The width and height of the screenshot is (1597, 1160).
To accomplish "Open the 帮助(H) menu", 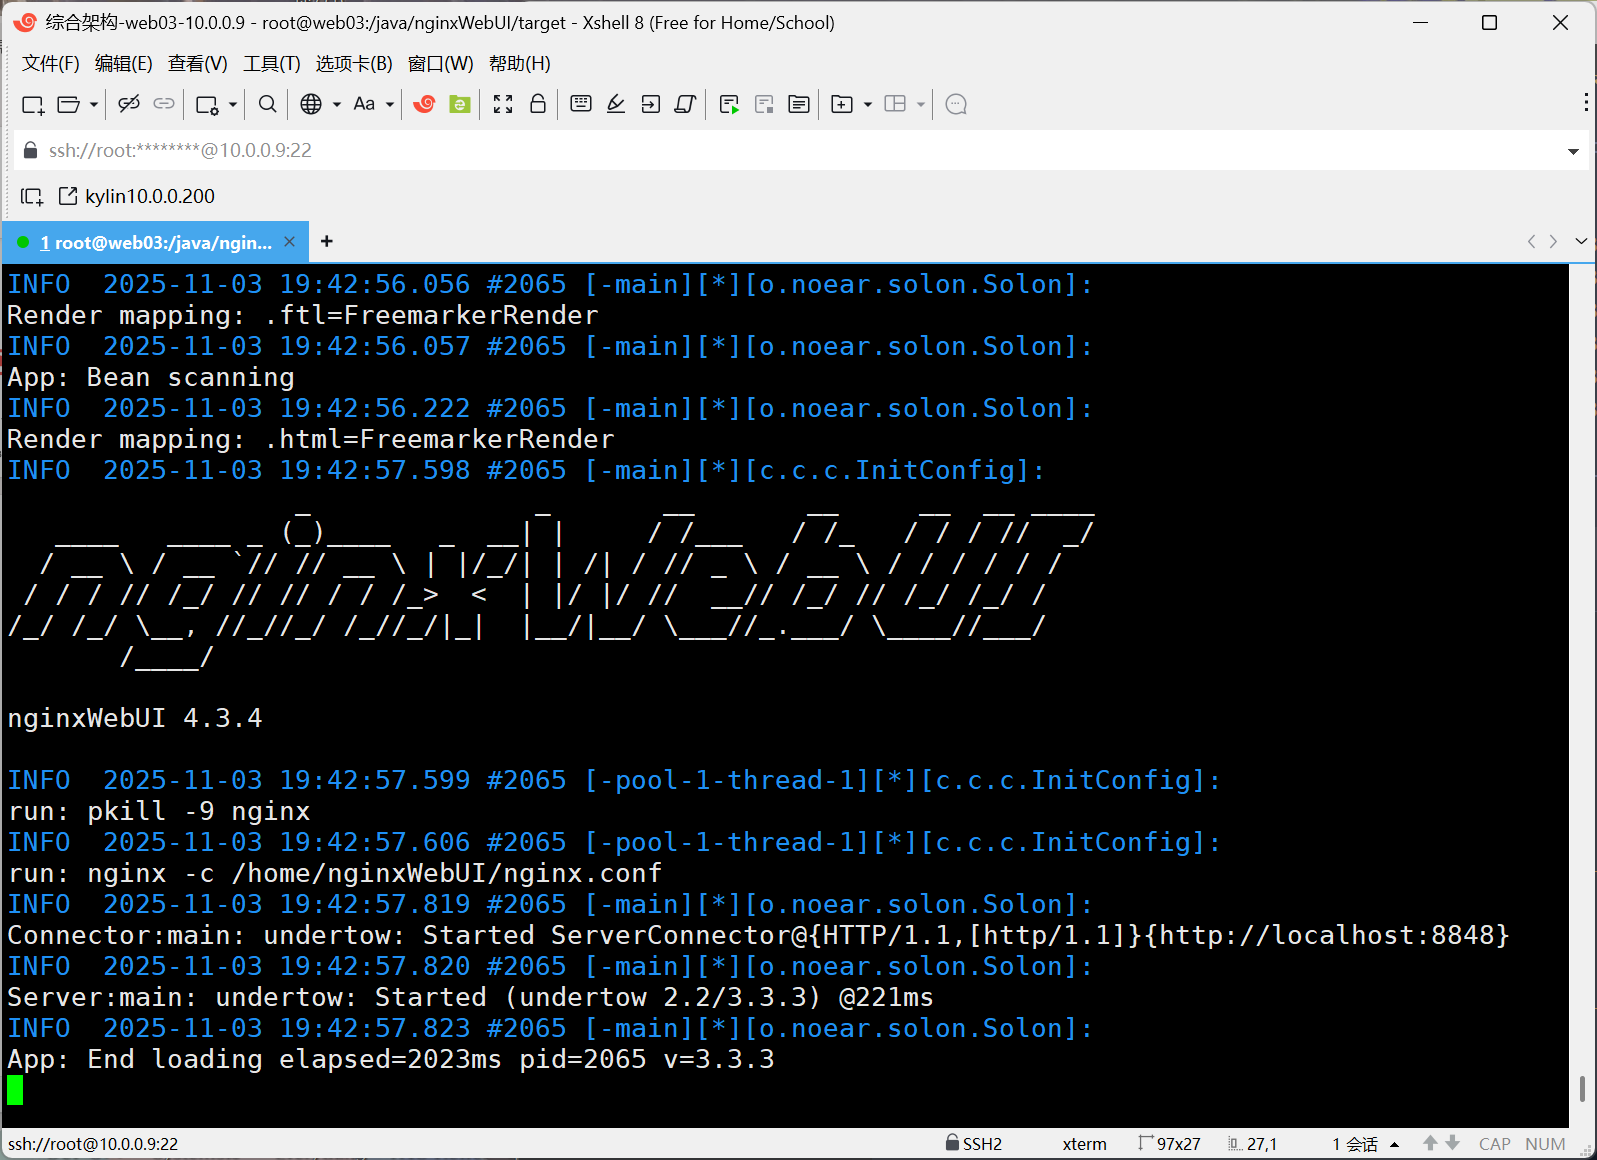I will [x=520, y=64].
